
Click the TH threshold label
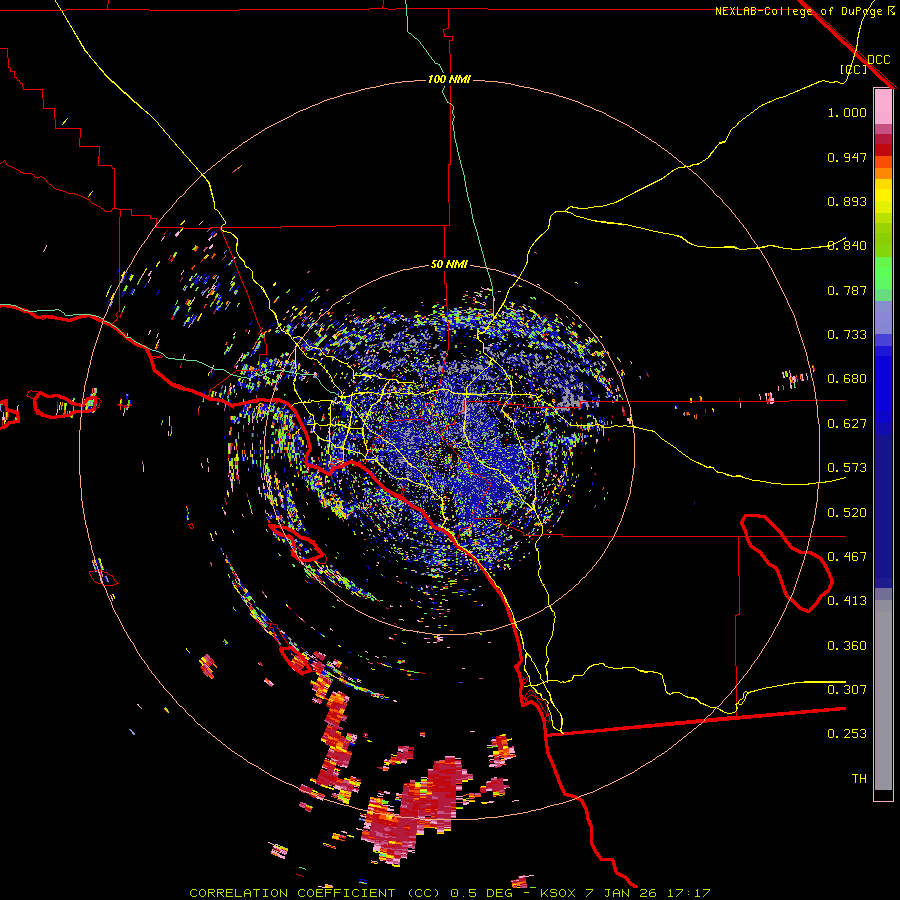859,779
